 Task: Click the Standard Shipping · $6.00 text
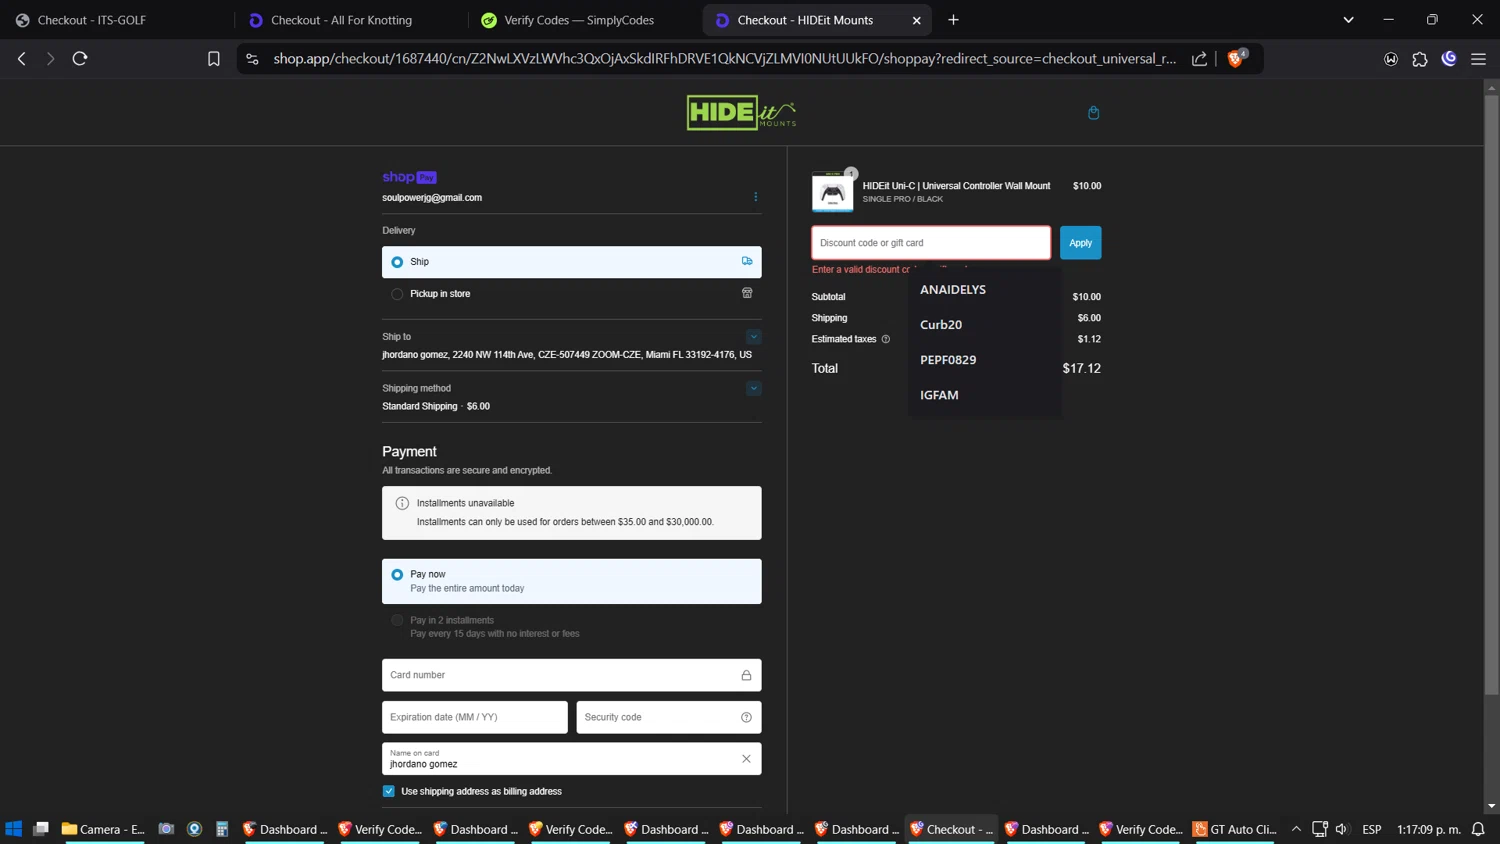coord(436,407)
